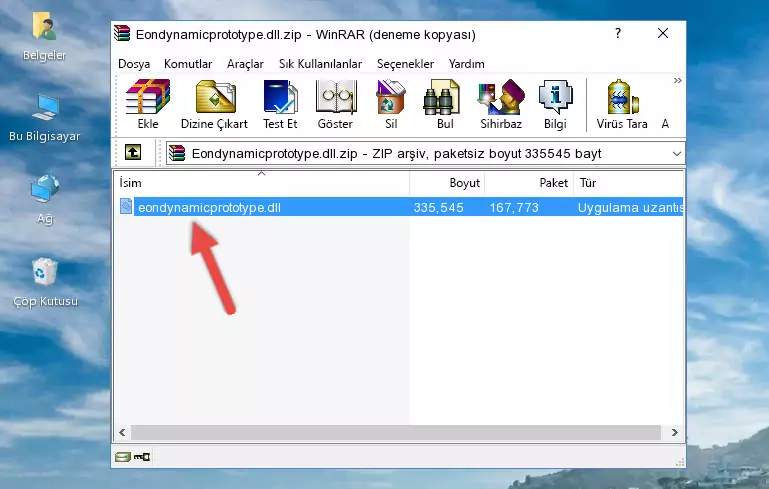Screen dimensions: 769x489
Task: Open the Yardım menu
Action: point(466,64)
